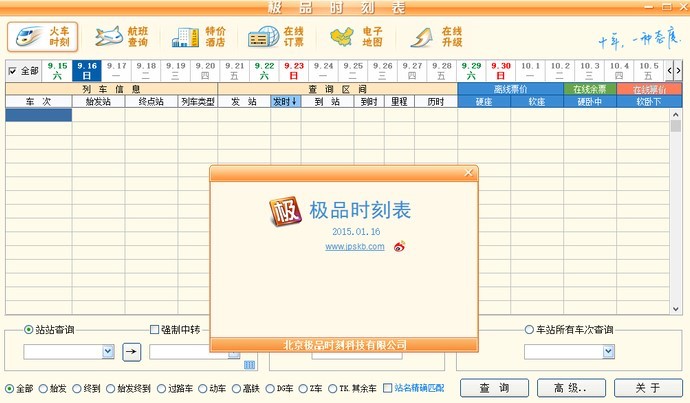
Task: Click the 终点站 column header
Action: pos(151,102)
